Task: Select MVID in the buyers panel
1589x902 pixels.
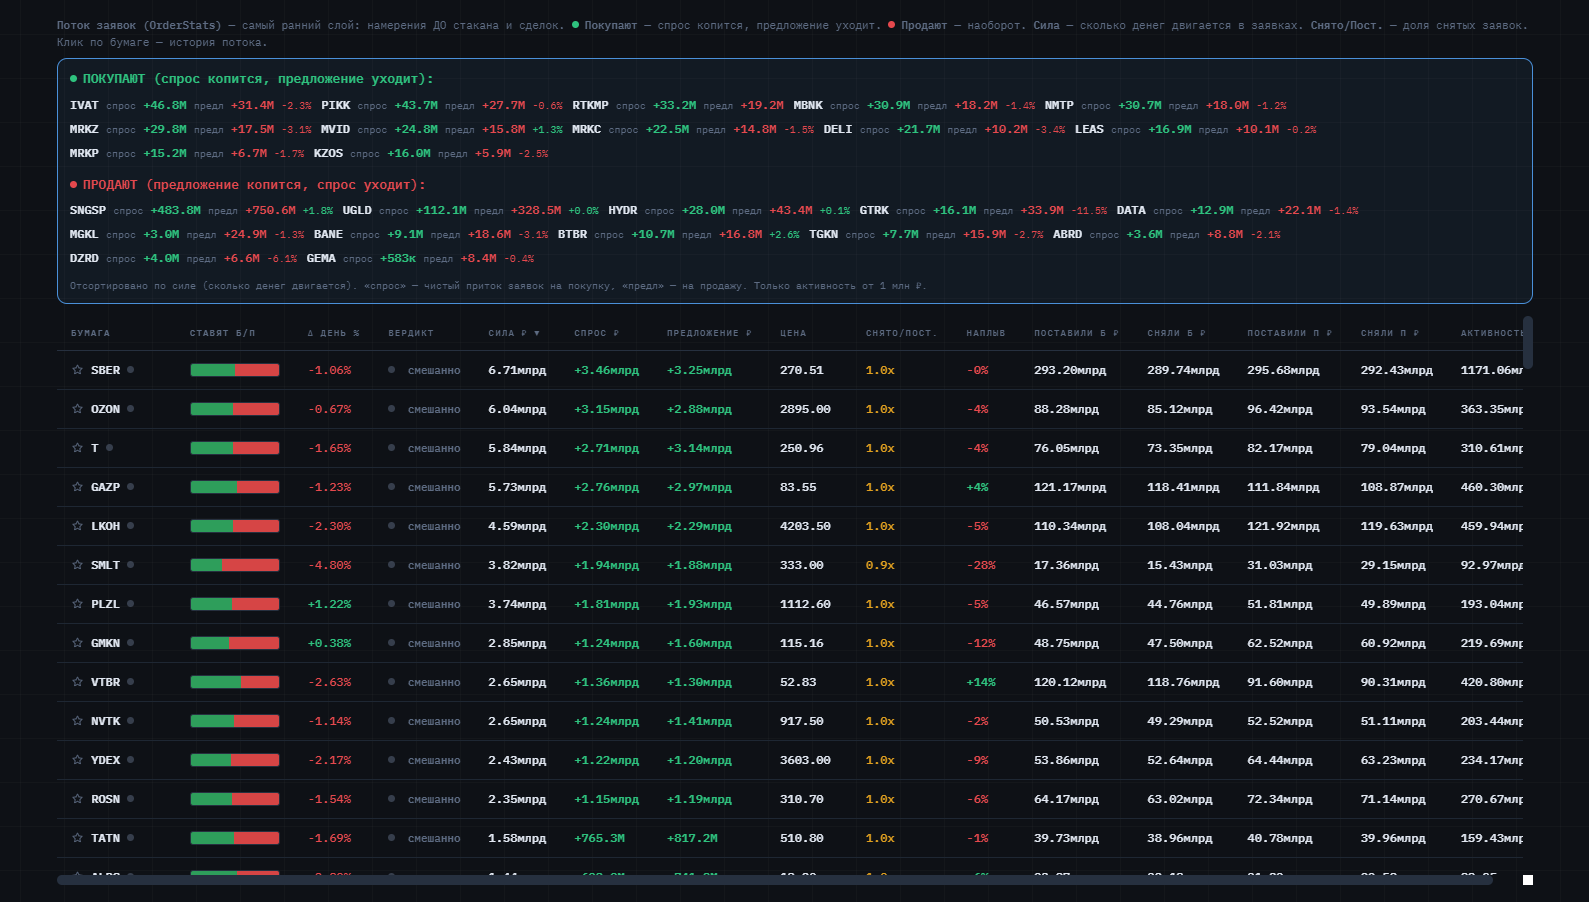Action: coord(335,129)
